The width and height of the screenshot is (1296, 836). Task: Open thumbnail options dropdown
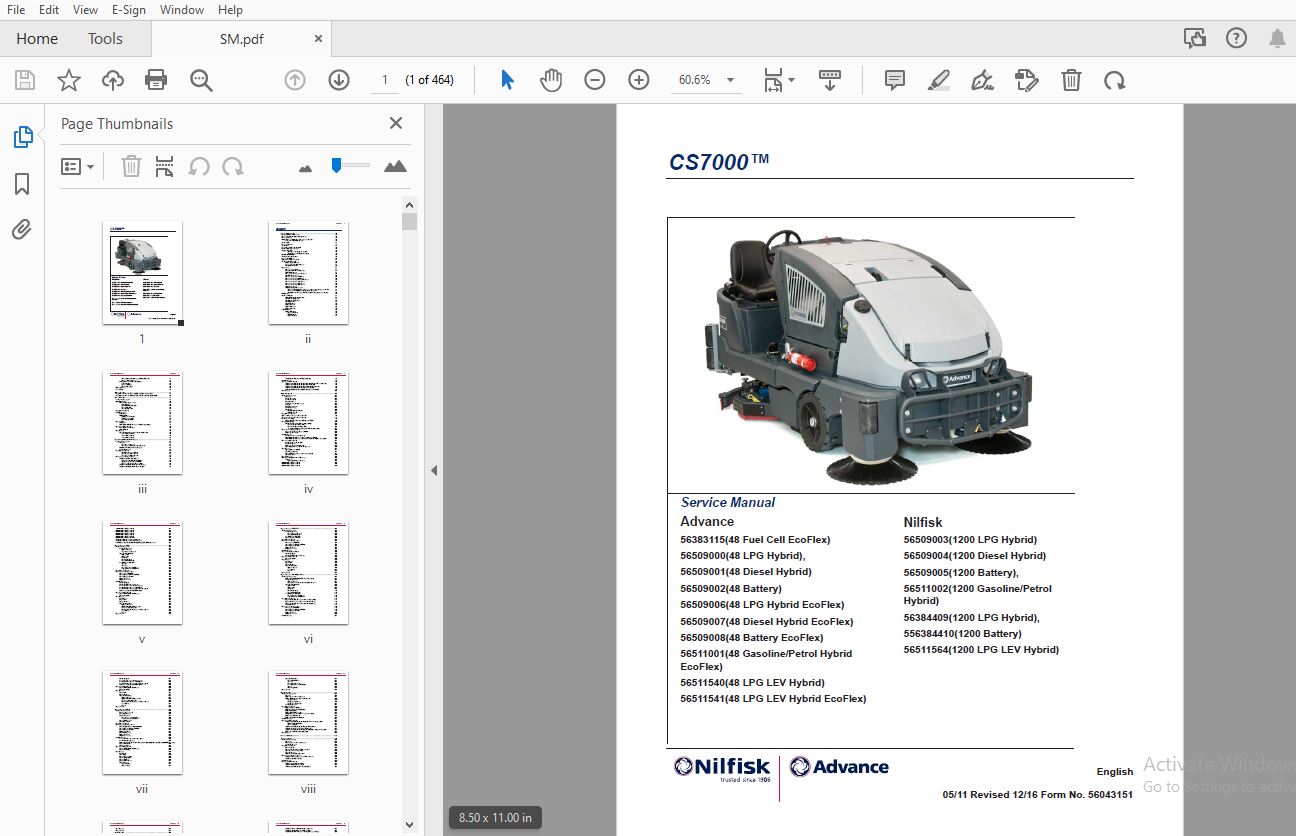[78, 167]
